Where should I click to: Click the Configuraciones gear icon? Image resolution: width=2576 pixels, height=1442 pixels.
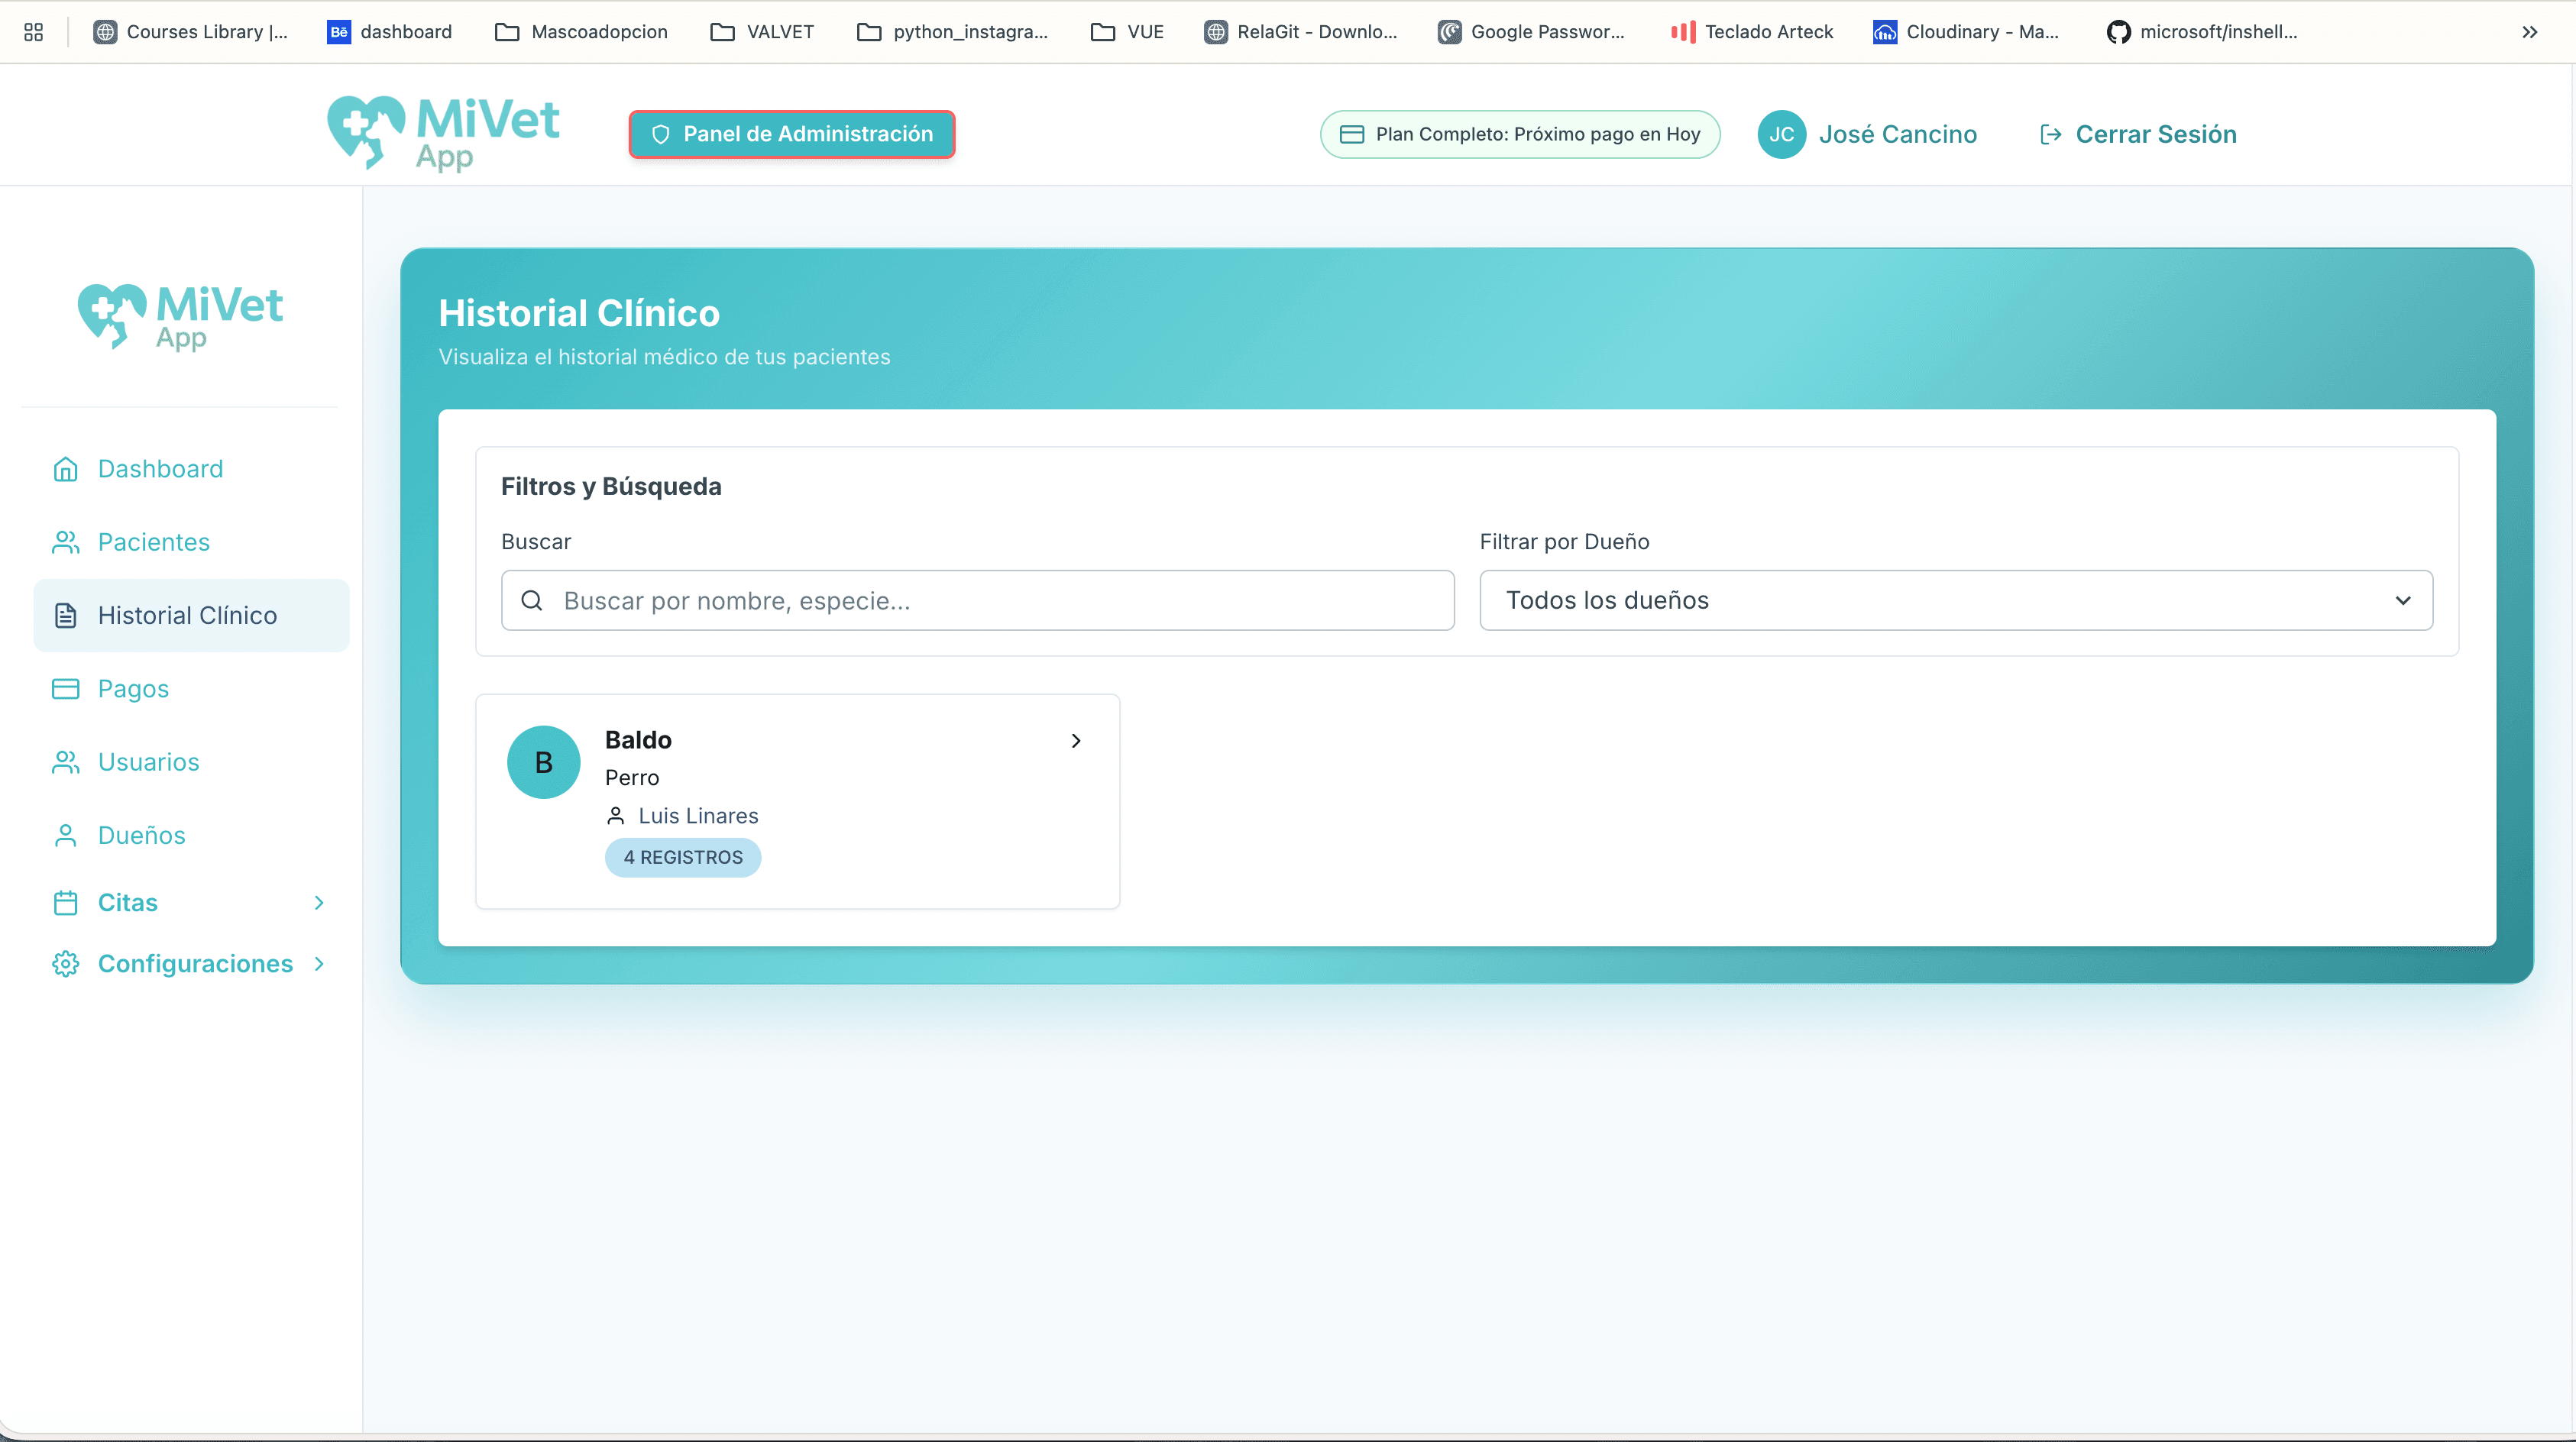[65, 964]
